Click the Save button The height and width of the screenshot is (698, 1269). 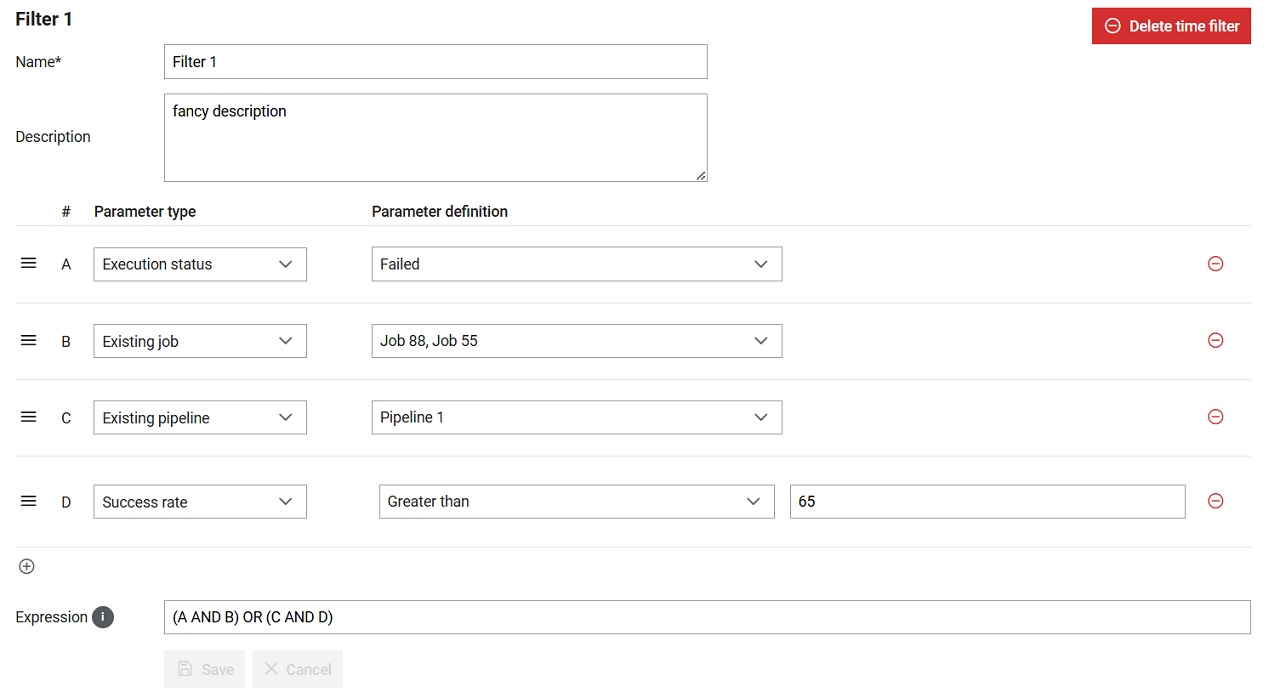coord(204,669)
